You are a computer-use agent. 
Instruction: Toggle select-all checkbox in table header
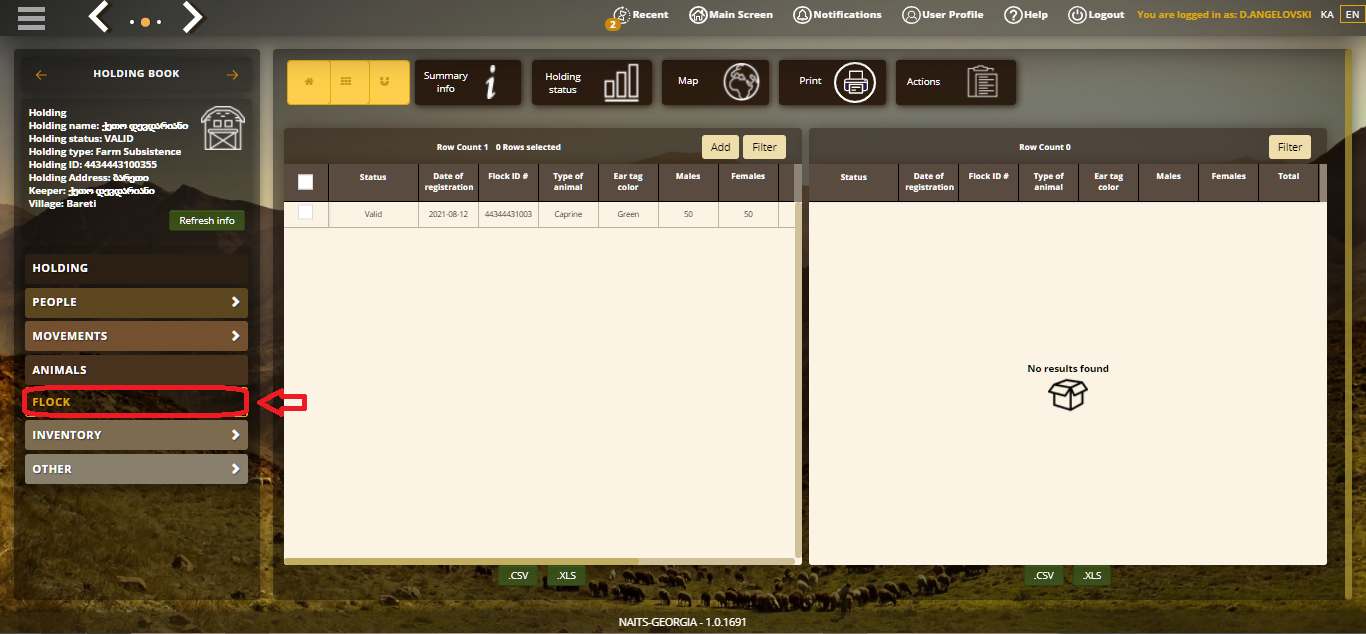pos(306,182)
